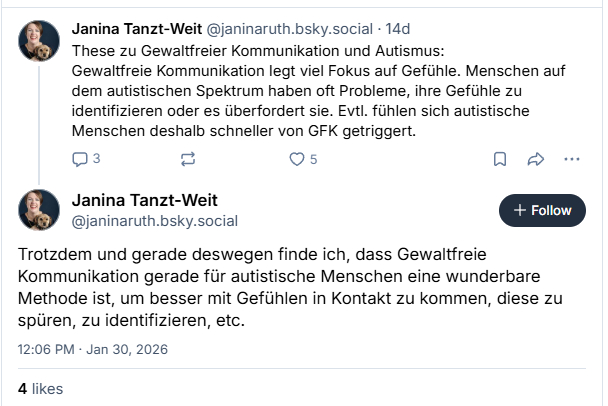Click the main post's larger profile avatar
The width and height of the screenshot is (608, 406).
(x=39, y=210)
